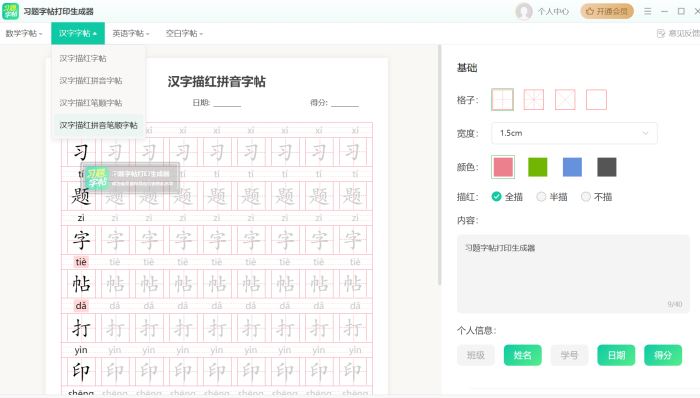700x398 pixels.
Task: Click the black 习 character in preview
Action: 81,152
